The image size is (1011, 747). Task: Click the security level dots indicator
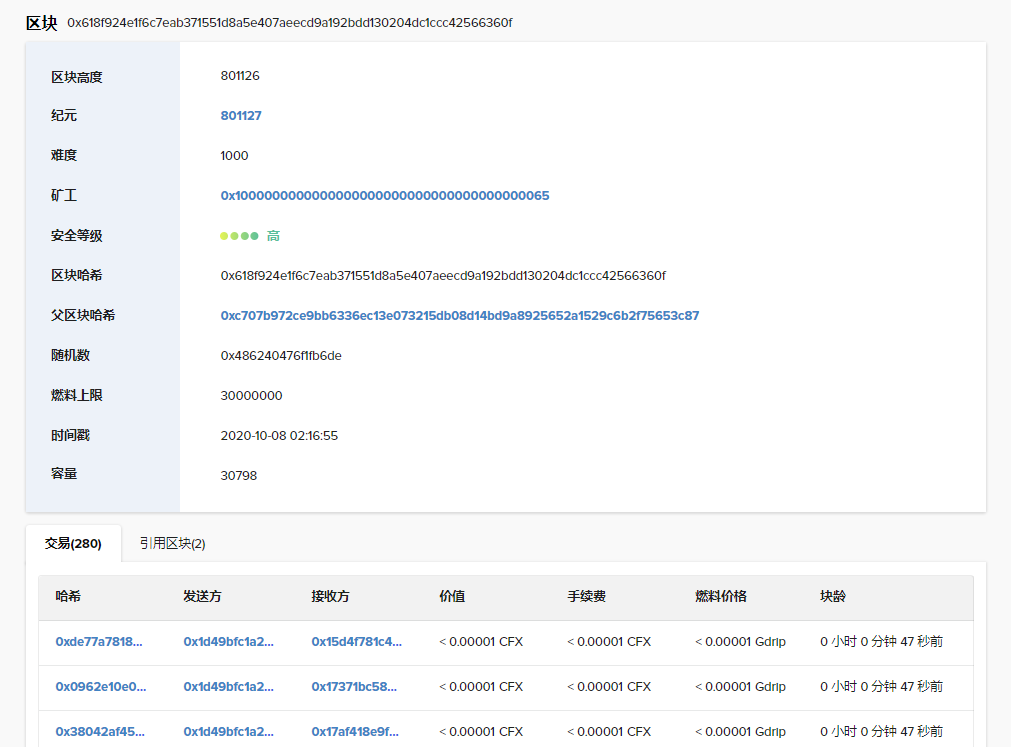coord(239,236)
